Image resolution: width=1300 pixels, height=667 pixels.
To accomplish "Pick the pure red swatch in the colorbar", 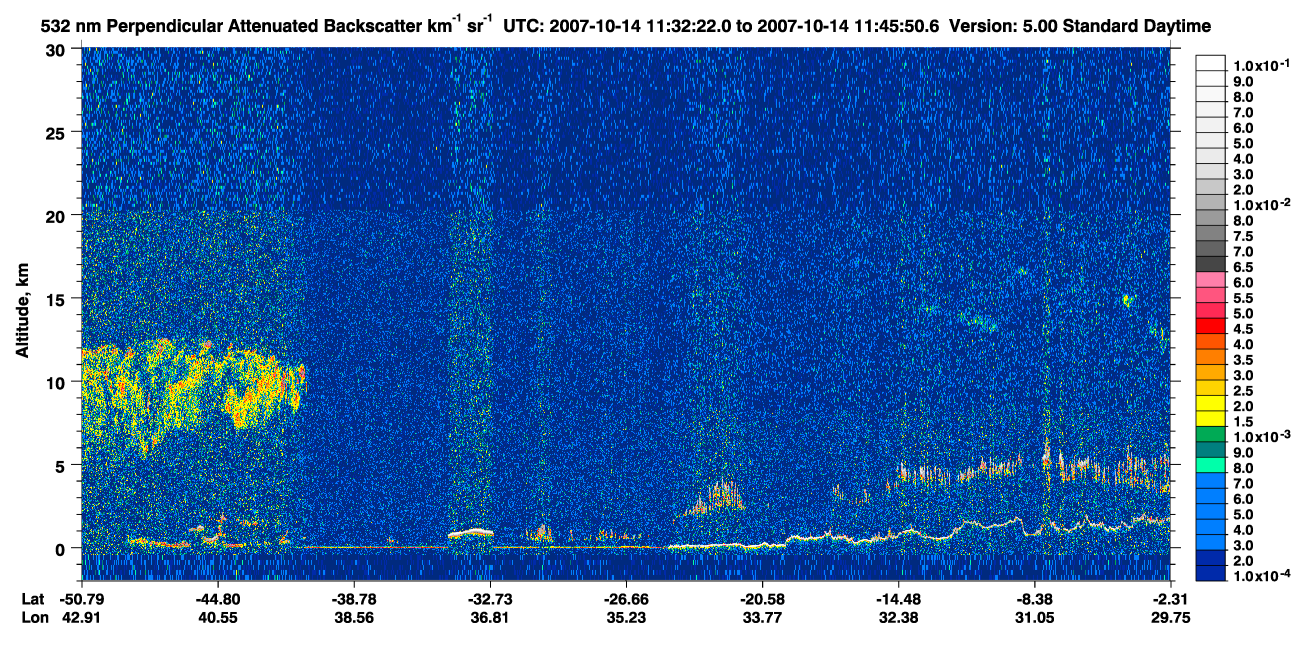I will click(x=1210, y=326).
